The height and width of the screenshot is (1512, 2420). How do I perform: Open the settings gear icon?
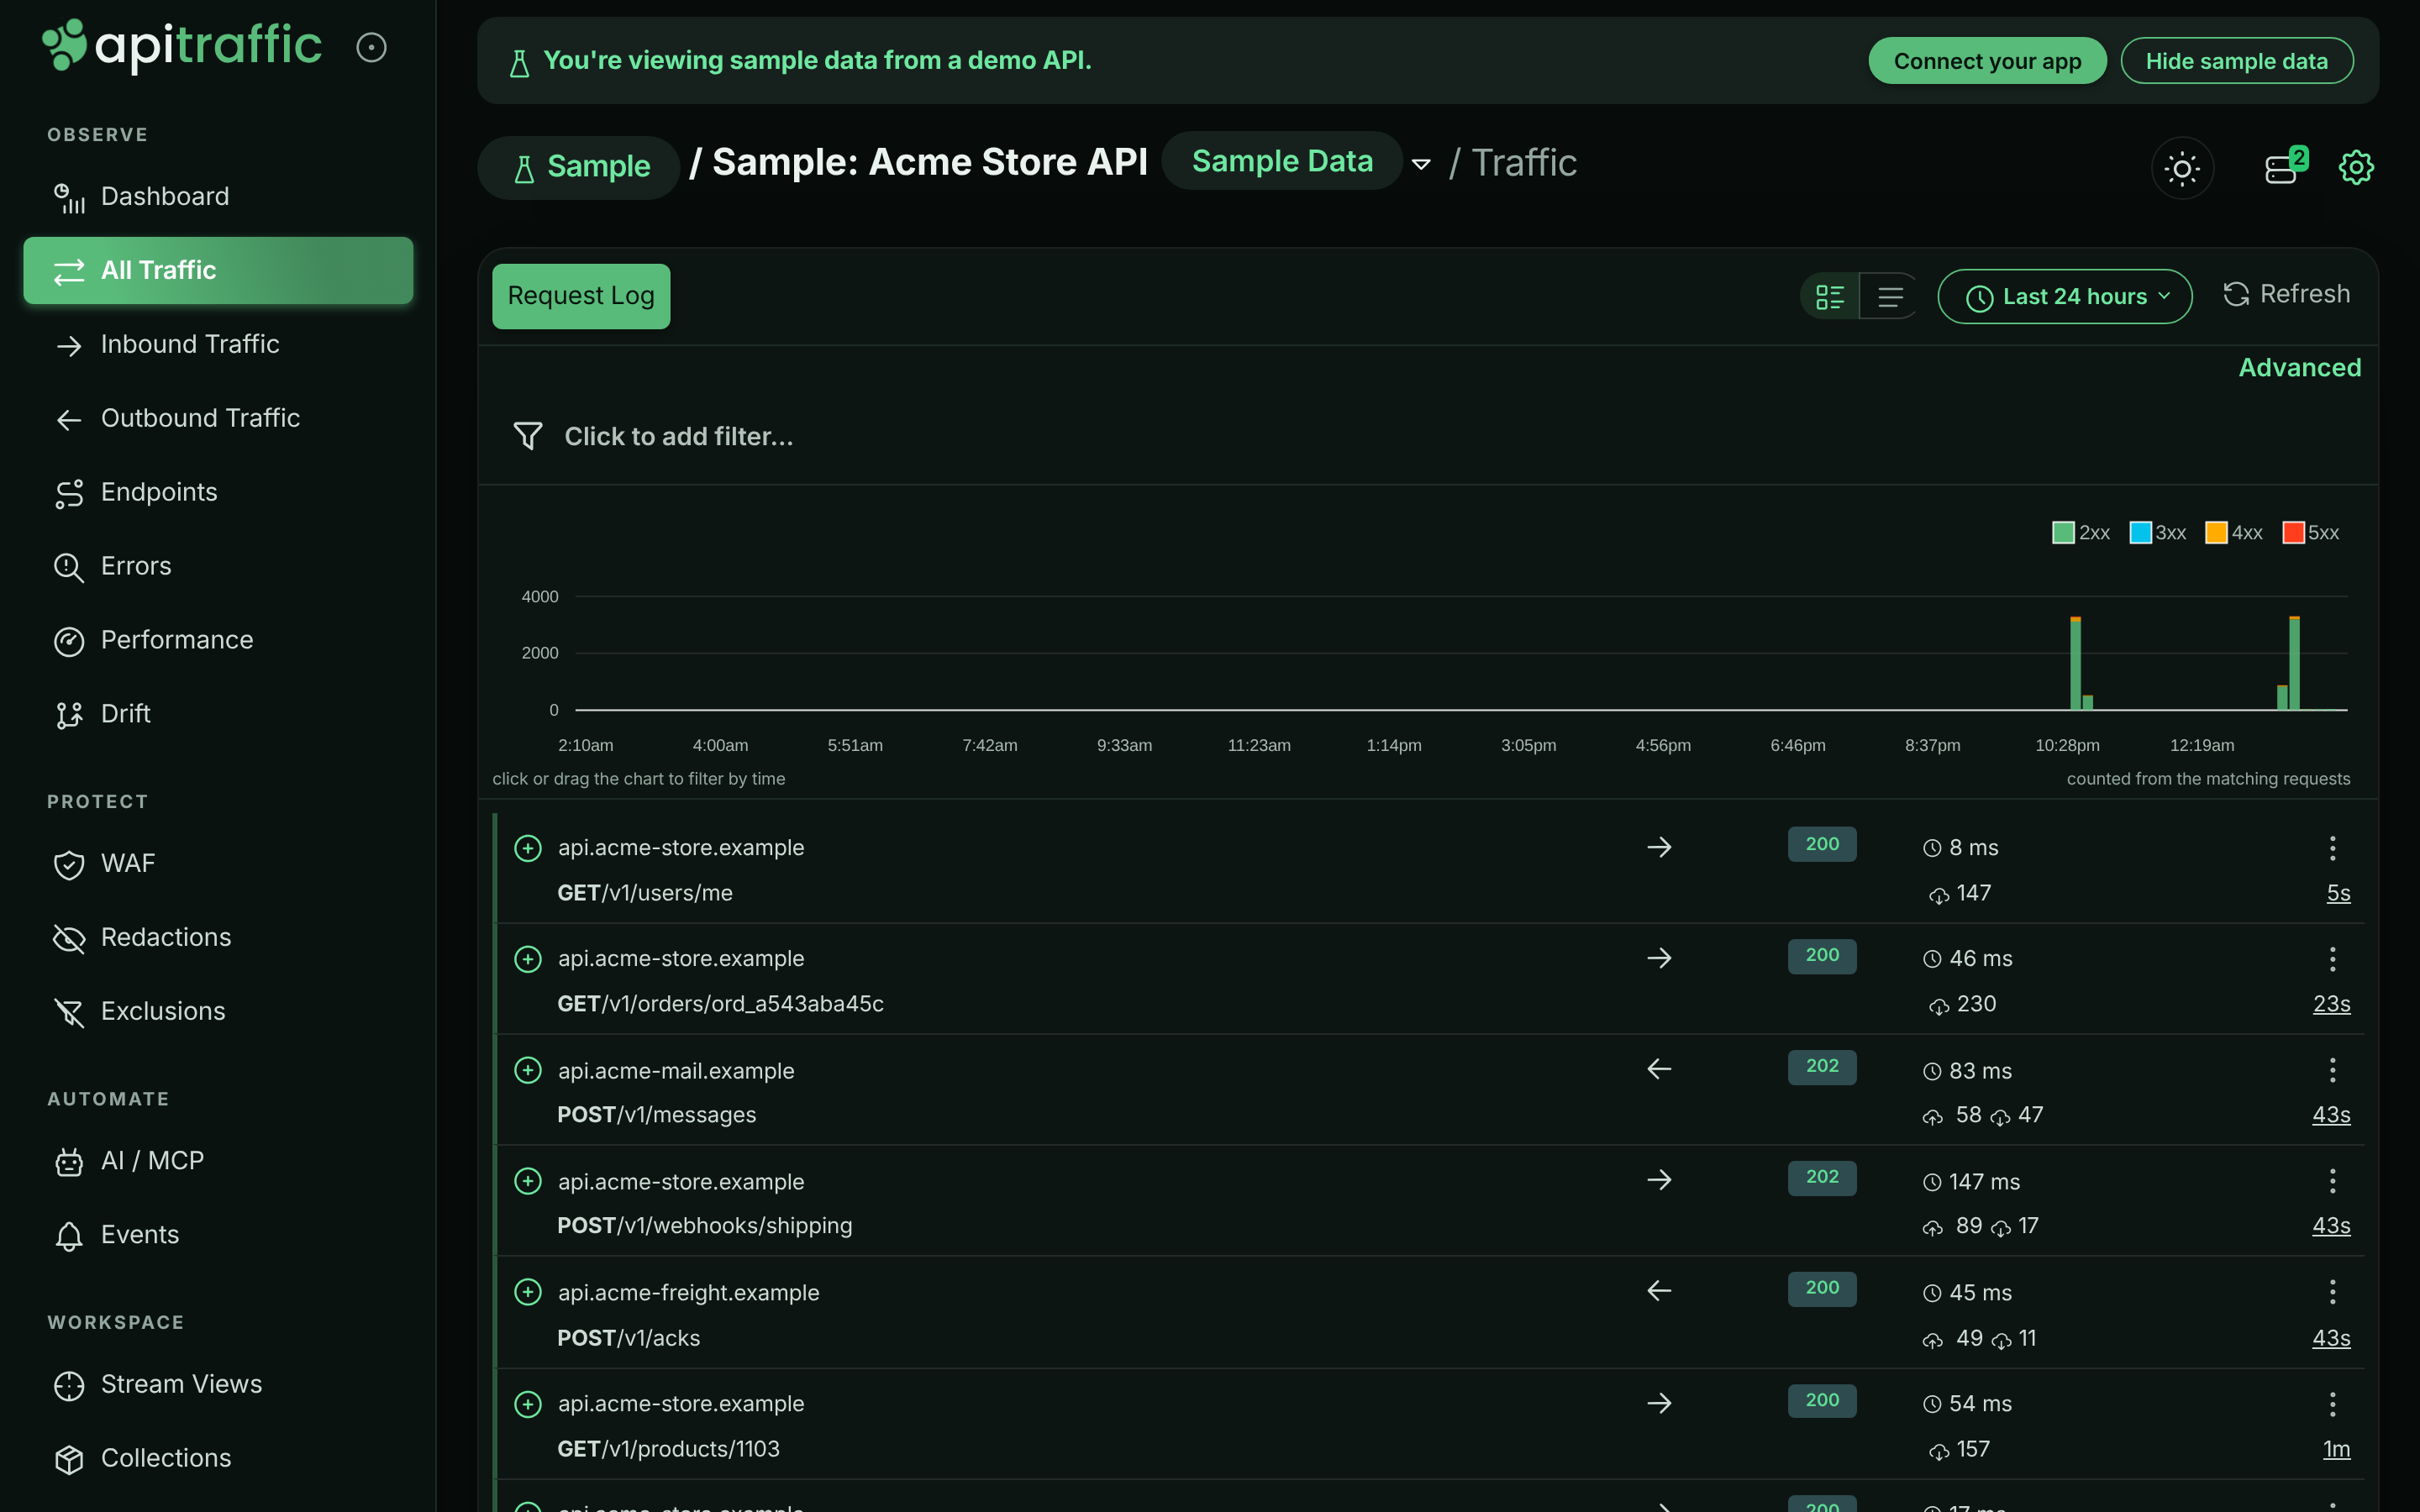2356,167
